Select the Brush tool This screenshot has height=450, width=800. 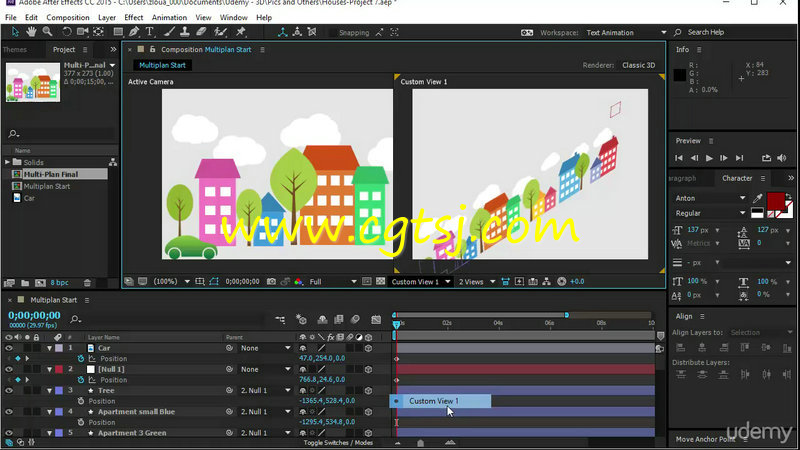[169, 32]
